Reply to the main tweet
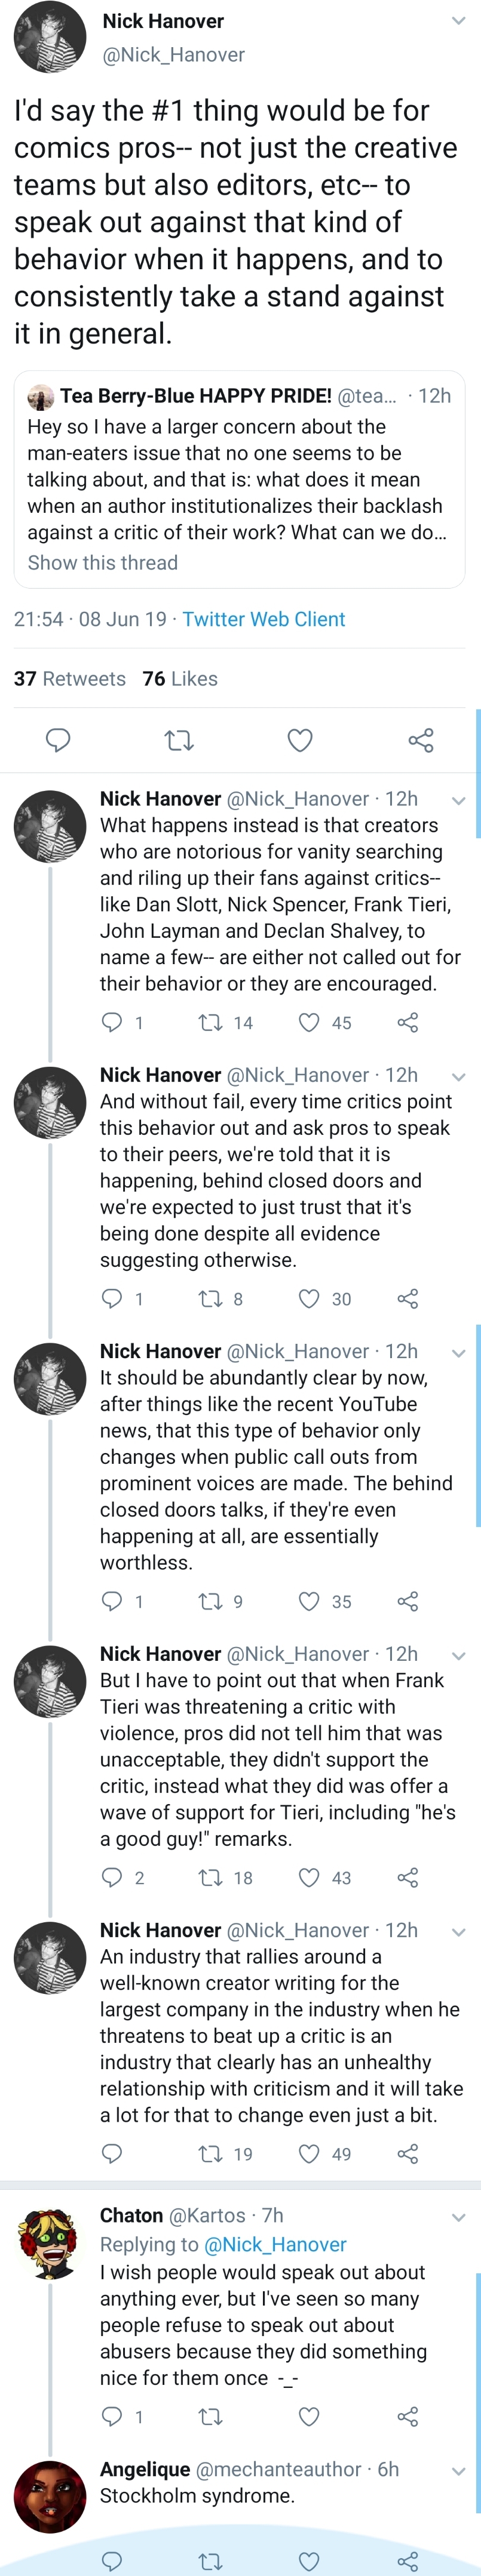This screenshot has height=2576, width=481. pos(59,740)
